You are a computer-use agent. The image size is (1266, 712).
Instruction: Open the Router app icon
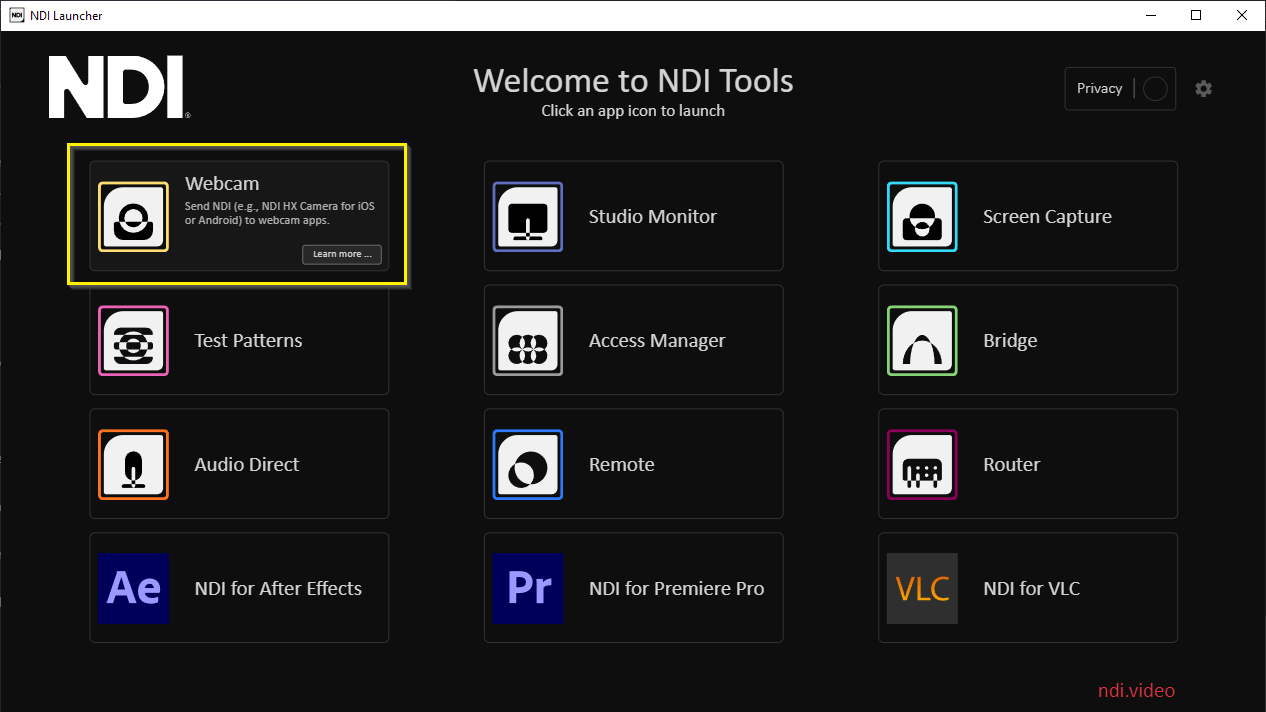click(x=922, y=465)
